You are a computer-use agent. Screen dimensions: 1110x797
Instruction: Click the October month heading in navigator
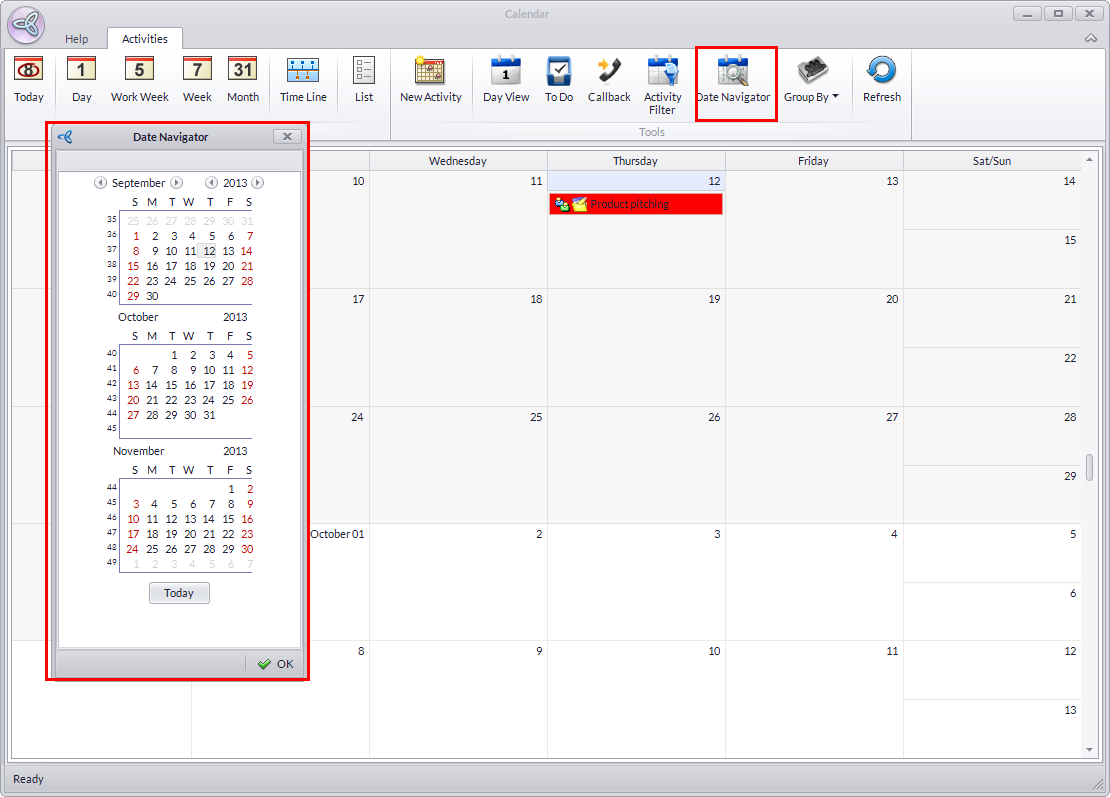pos(138,317)
